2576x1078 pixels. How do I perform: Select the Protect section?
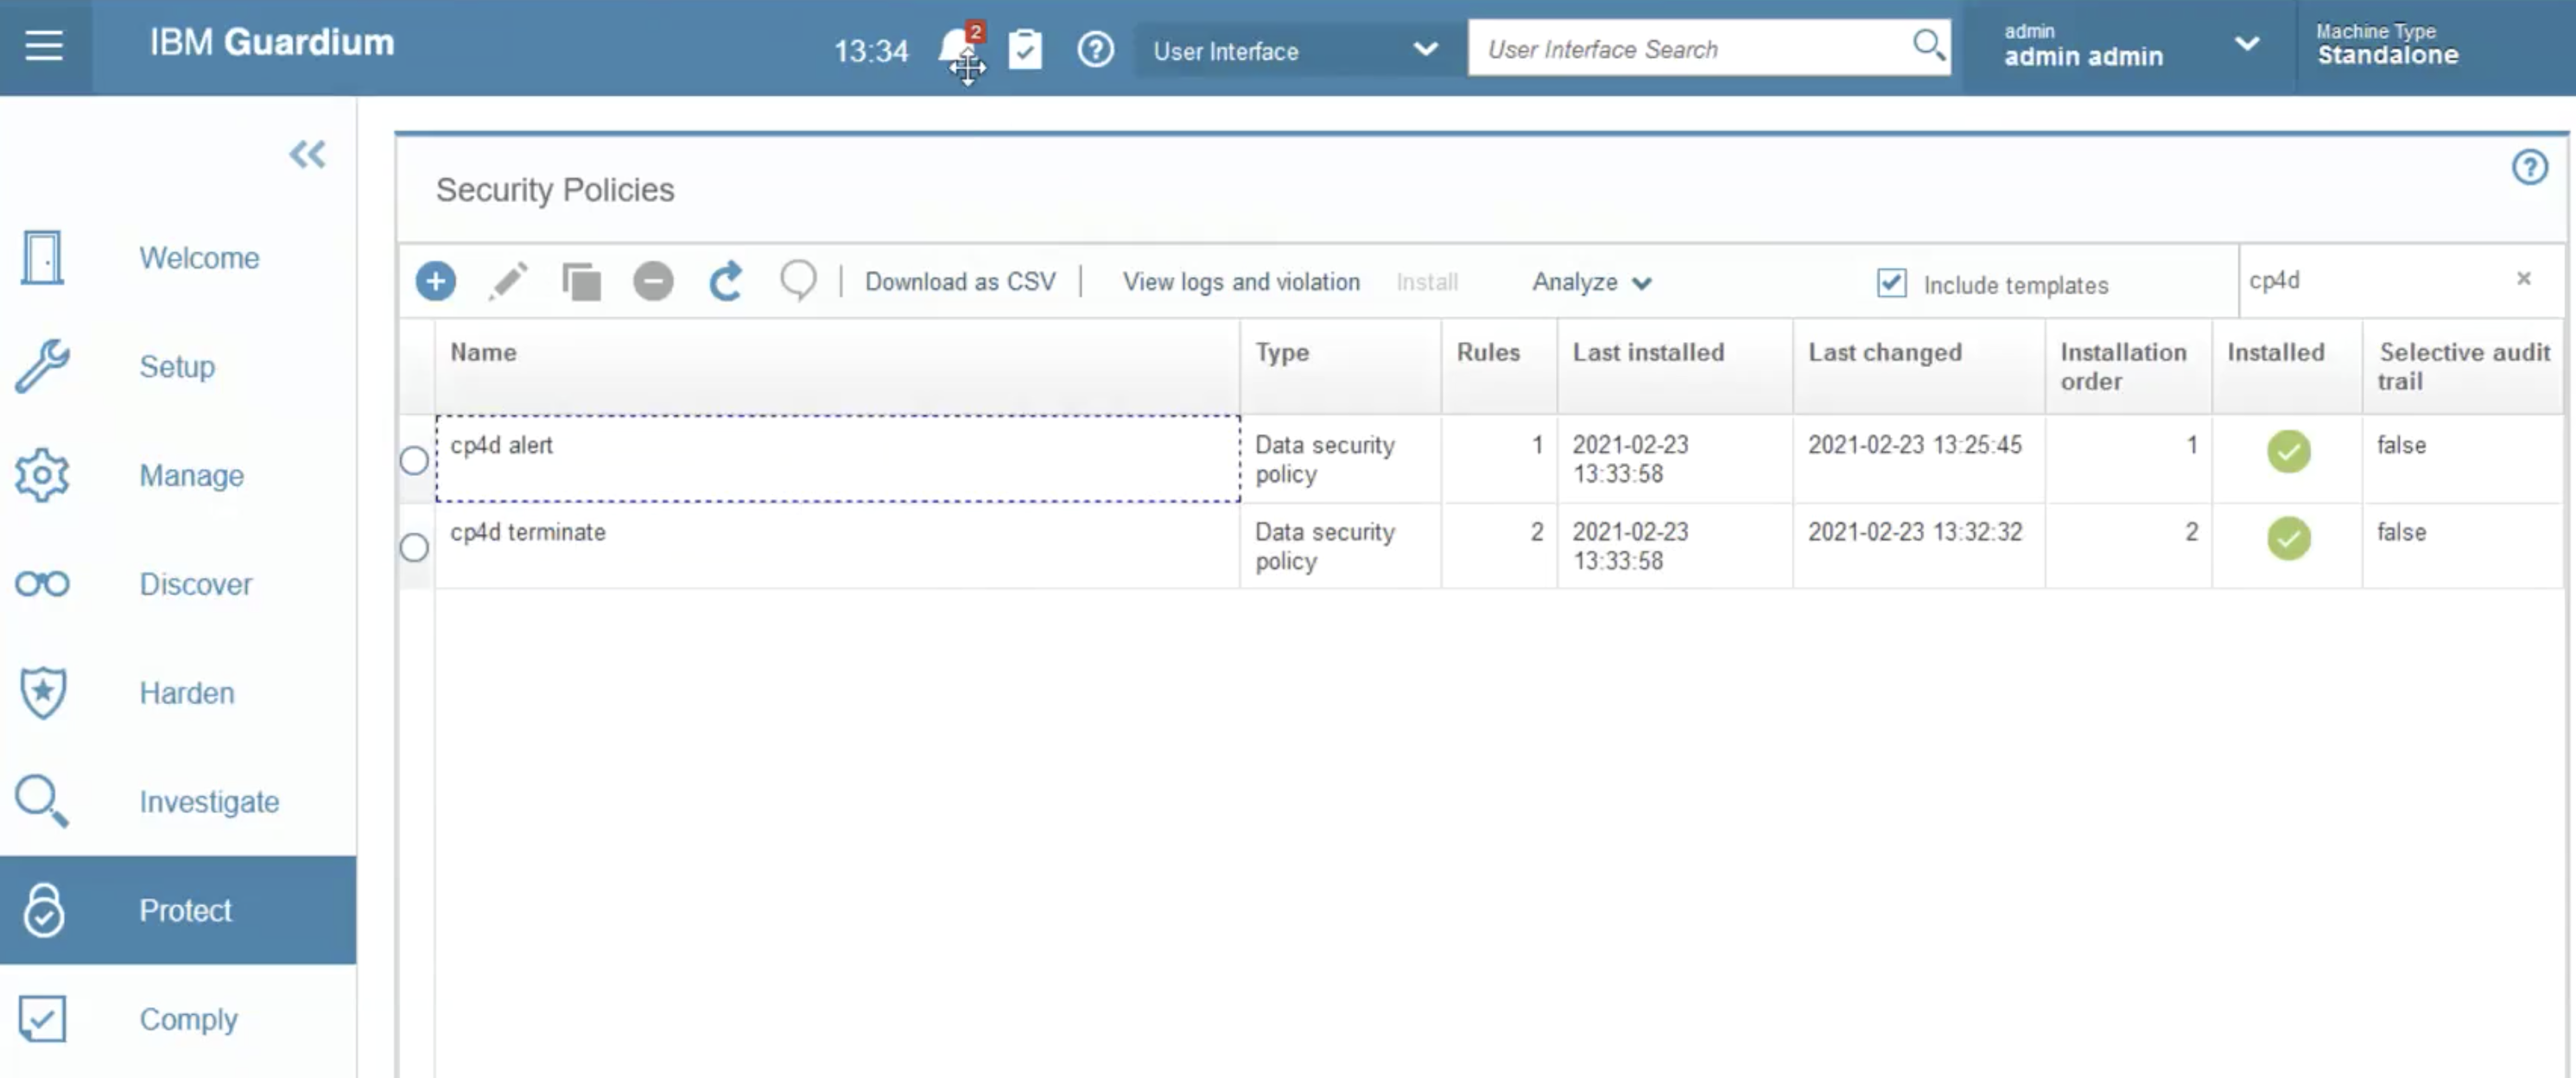(178, 910)
